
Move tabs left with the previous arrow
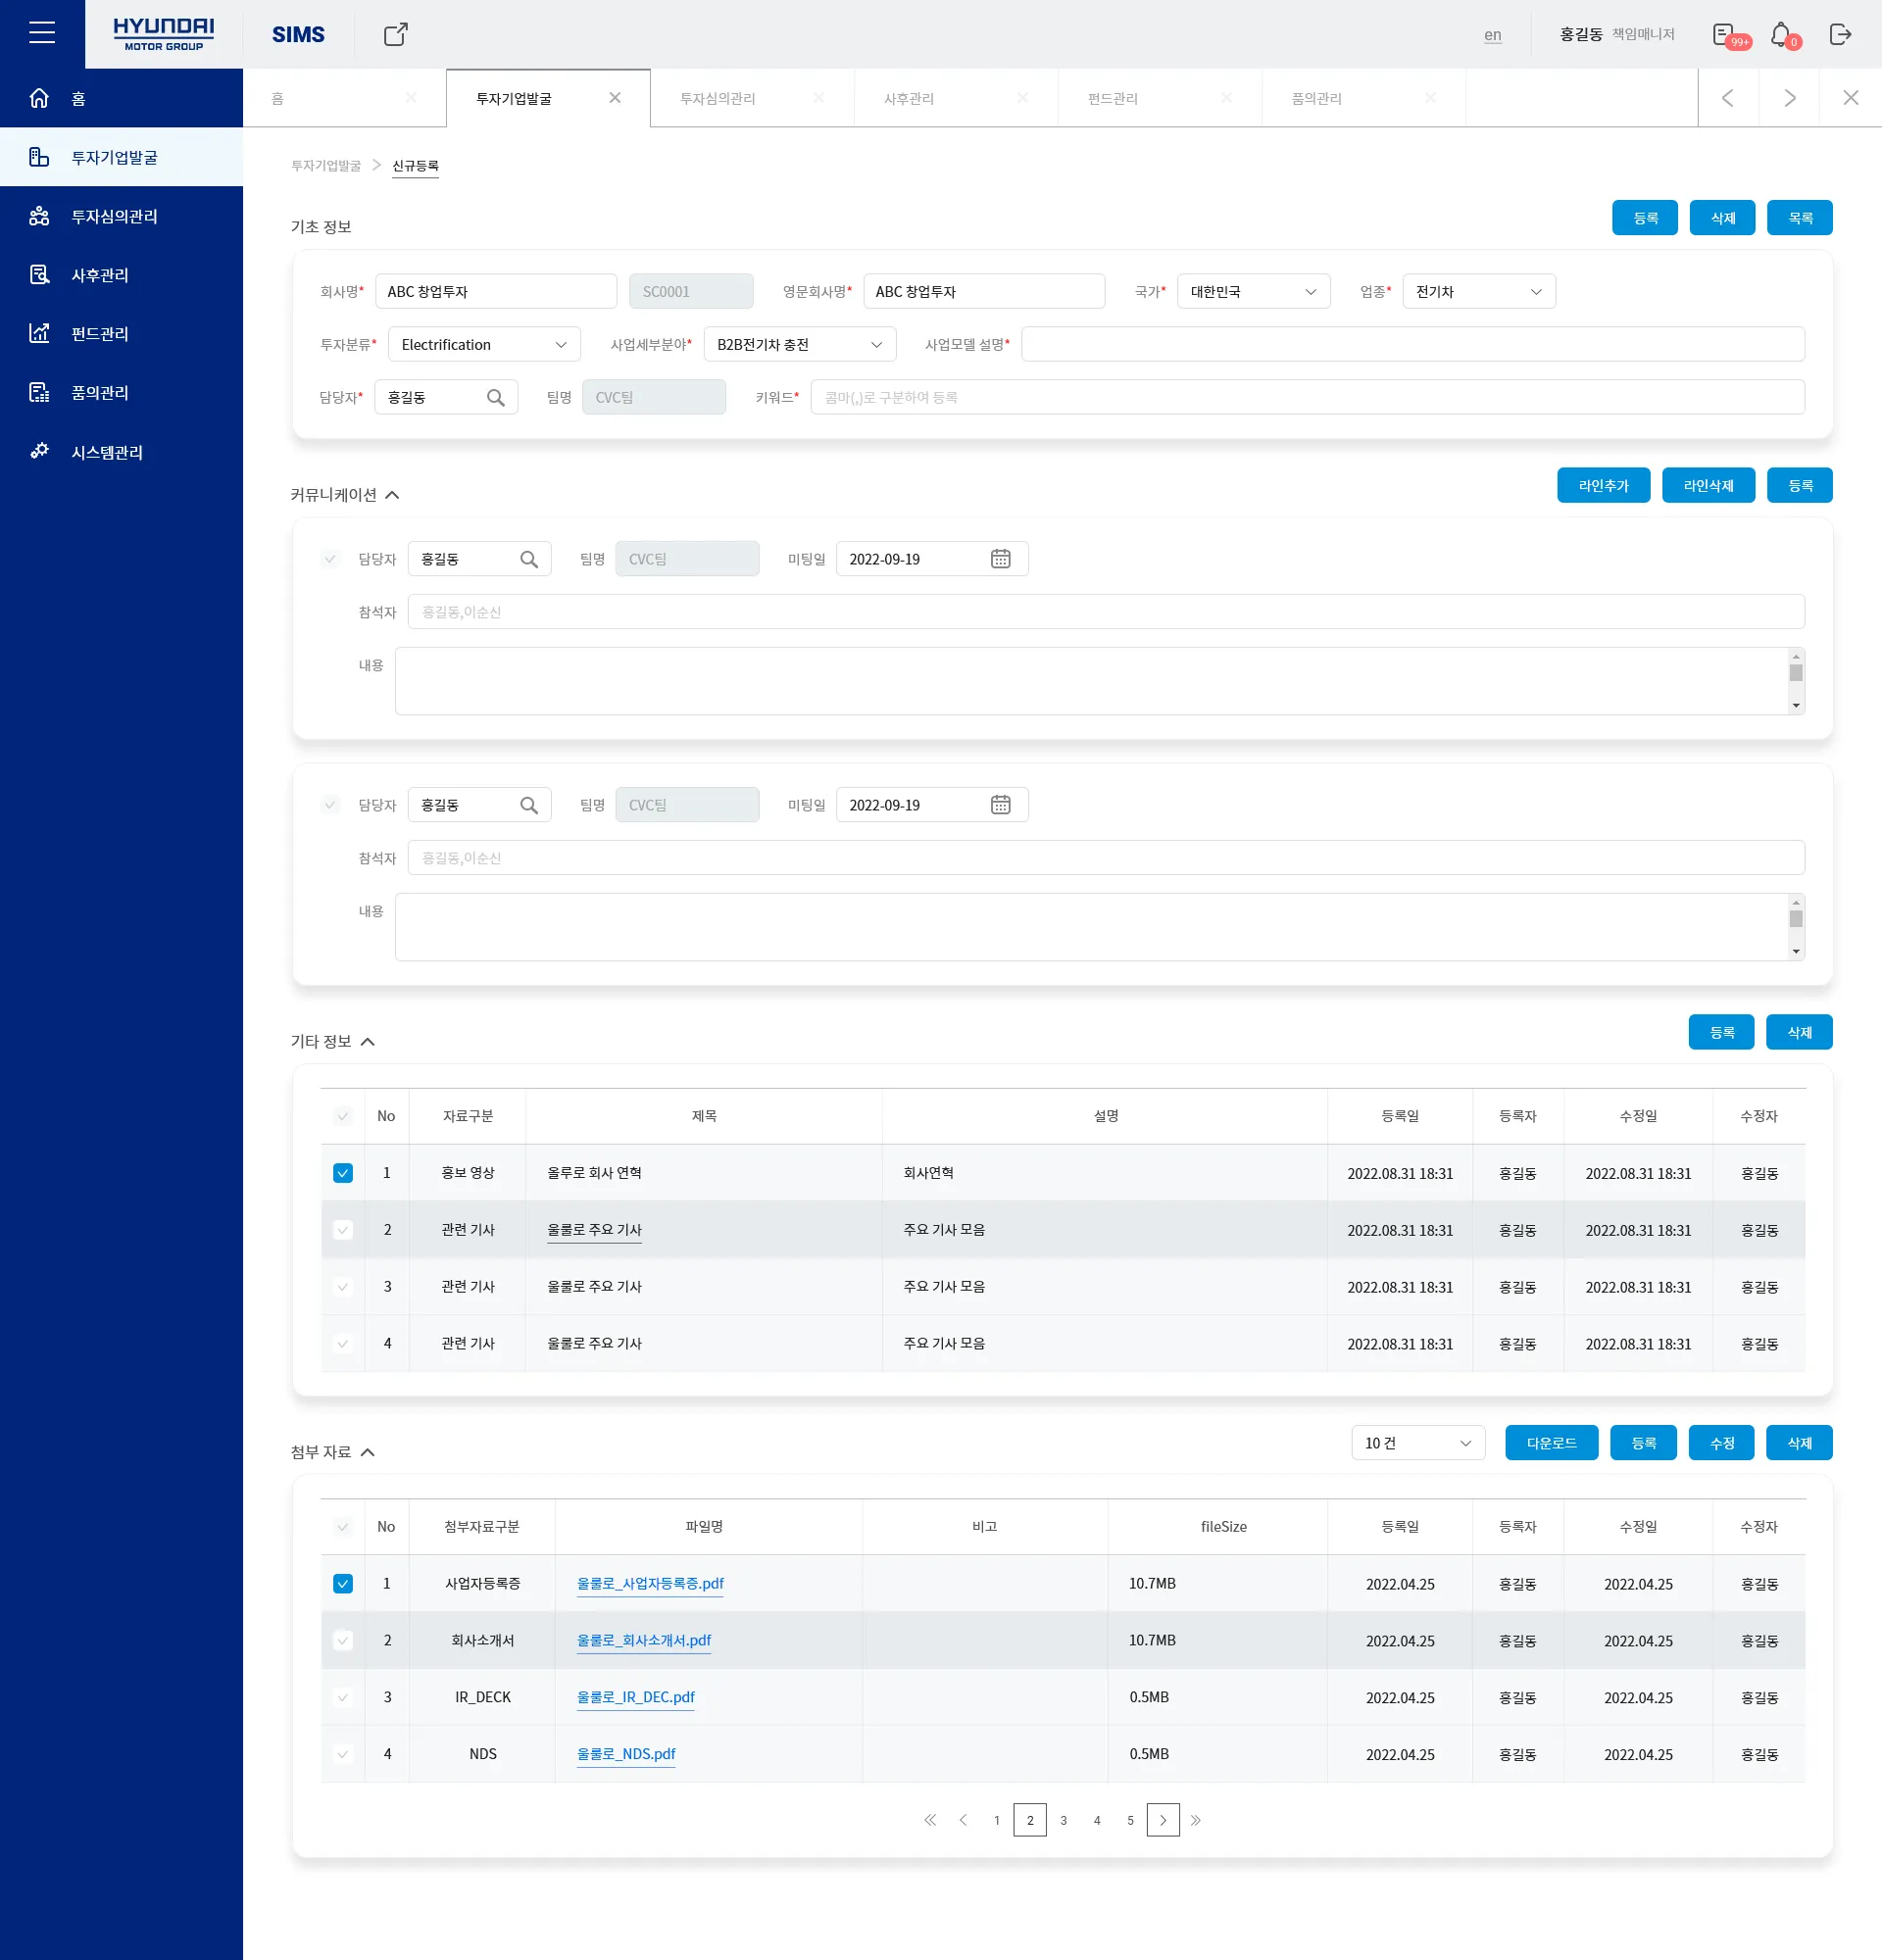[1727, 98]
